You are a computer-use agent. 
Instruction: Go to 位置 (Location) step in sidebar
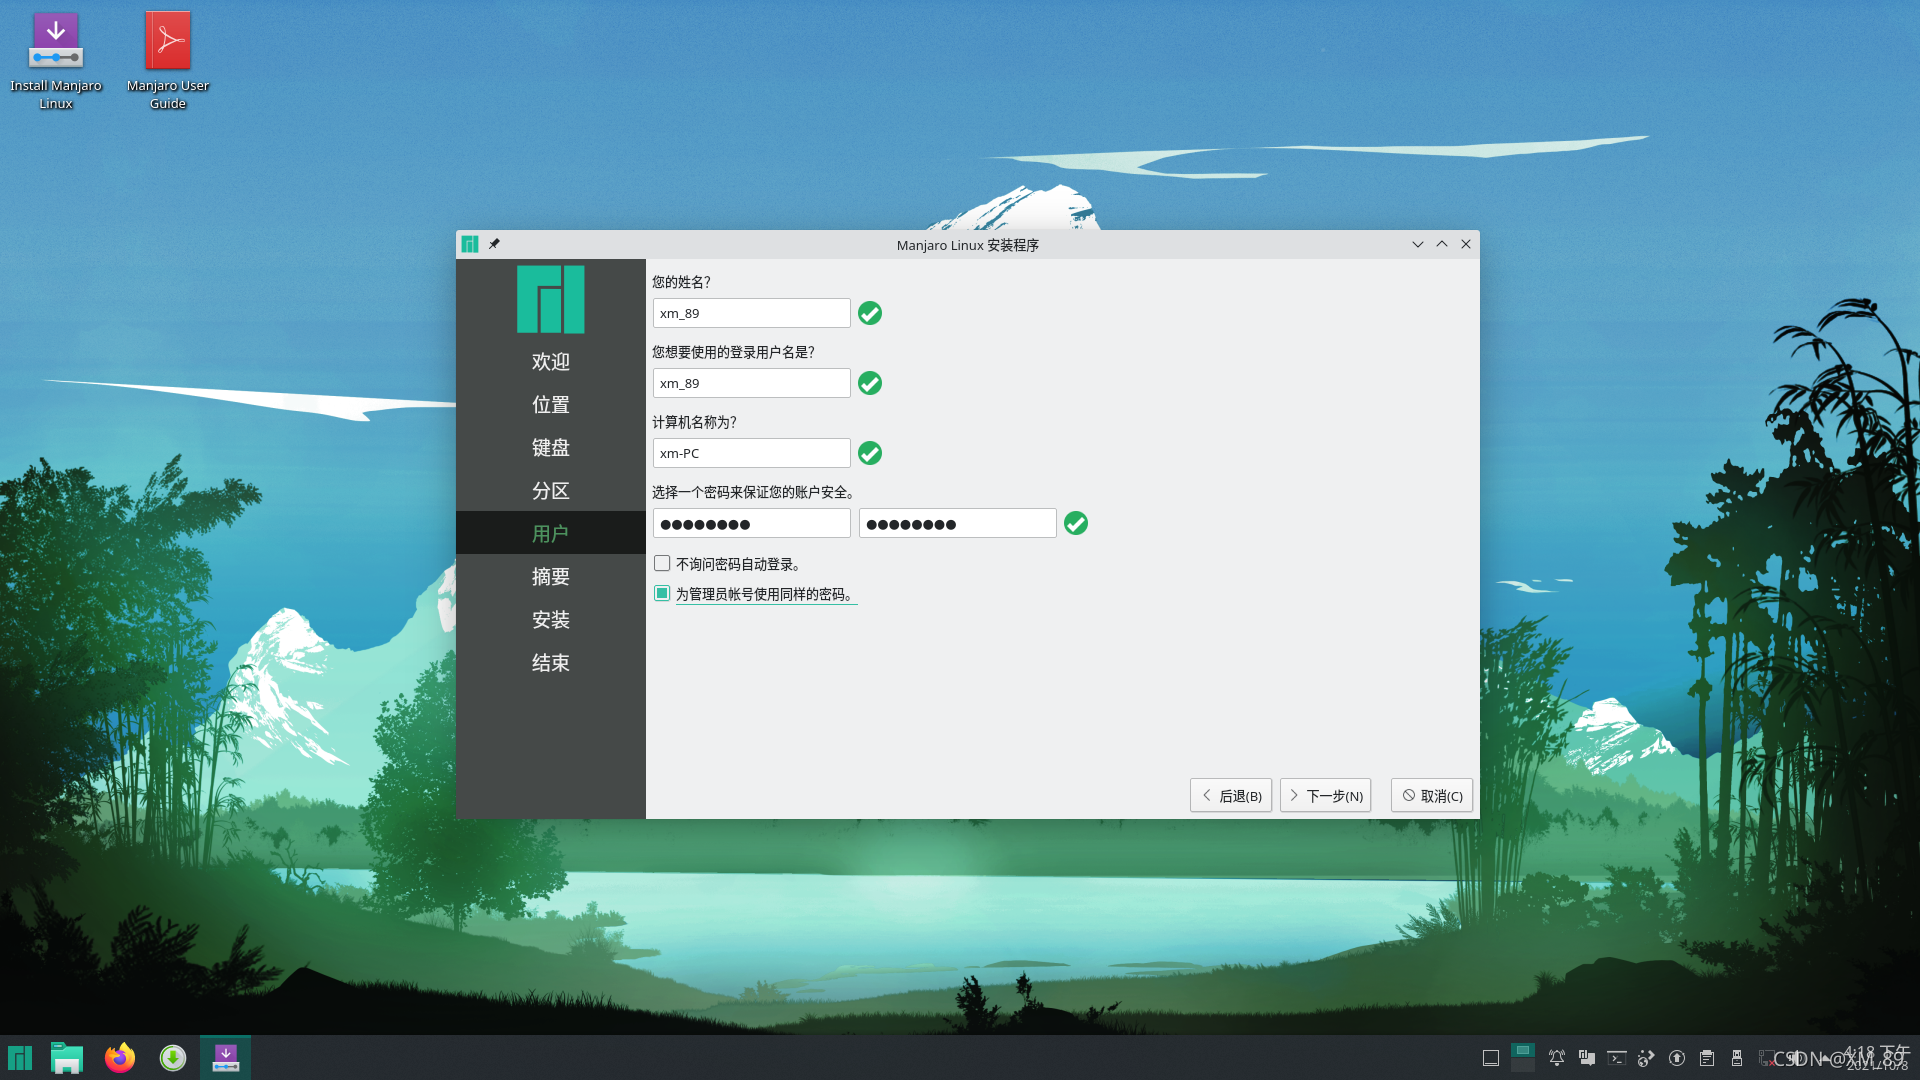(551, 404)
